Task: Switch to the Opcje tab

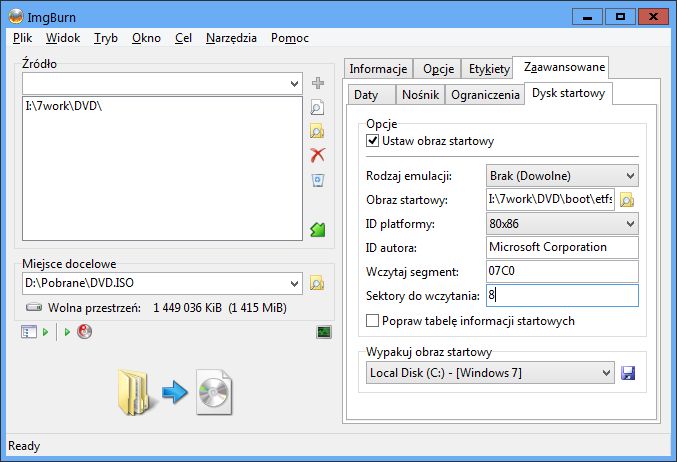Action: pos(438,69)
